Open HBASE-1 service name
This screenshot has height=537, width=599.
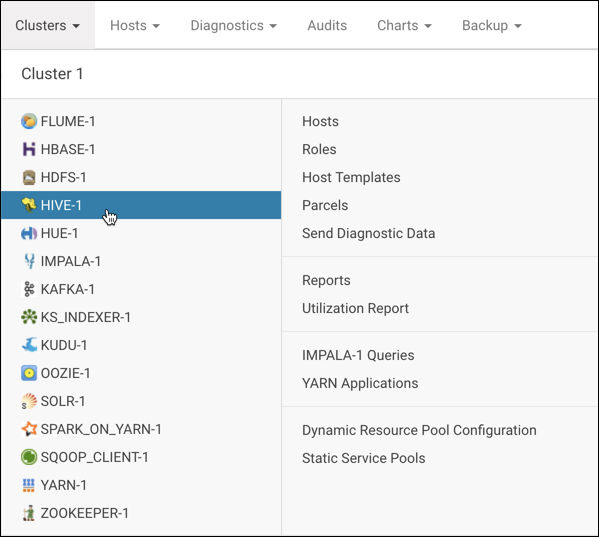pos(68,149)
